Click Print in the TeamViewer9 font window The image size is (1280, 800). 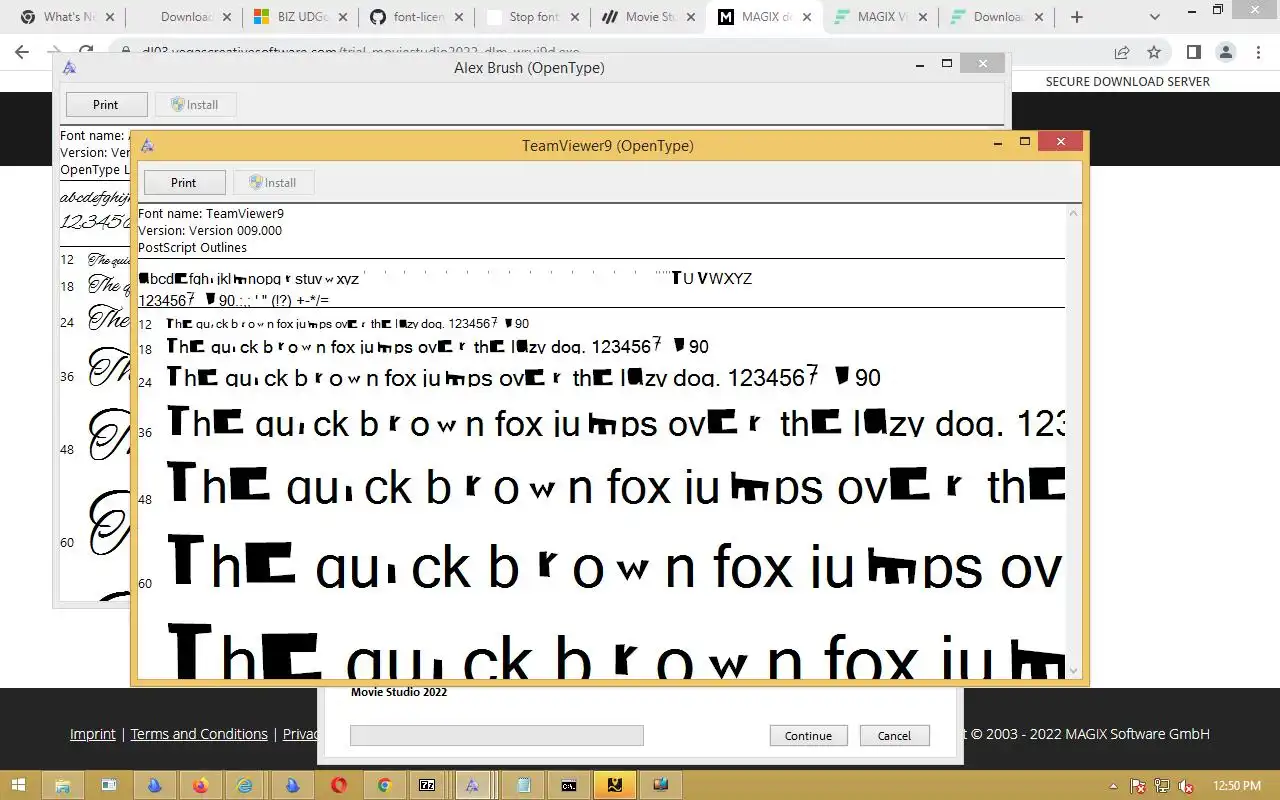click(x=184, y=183)
